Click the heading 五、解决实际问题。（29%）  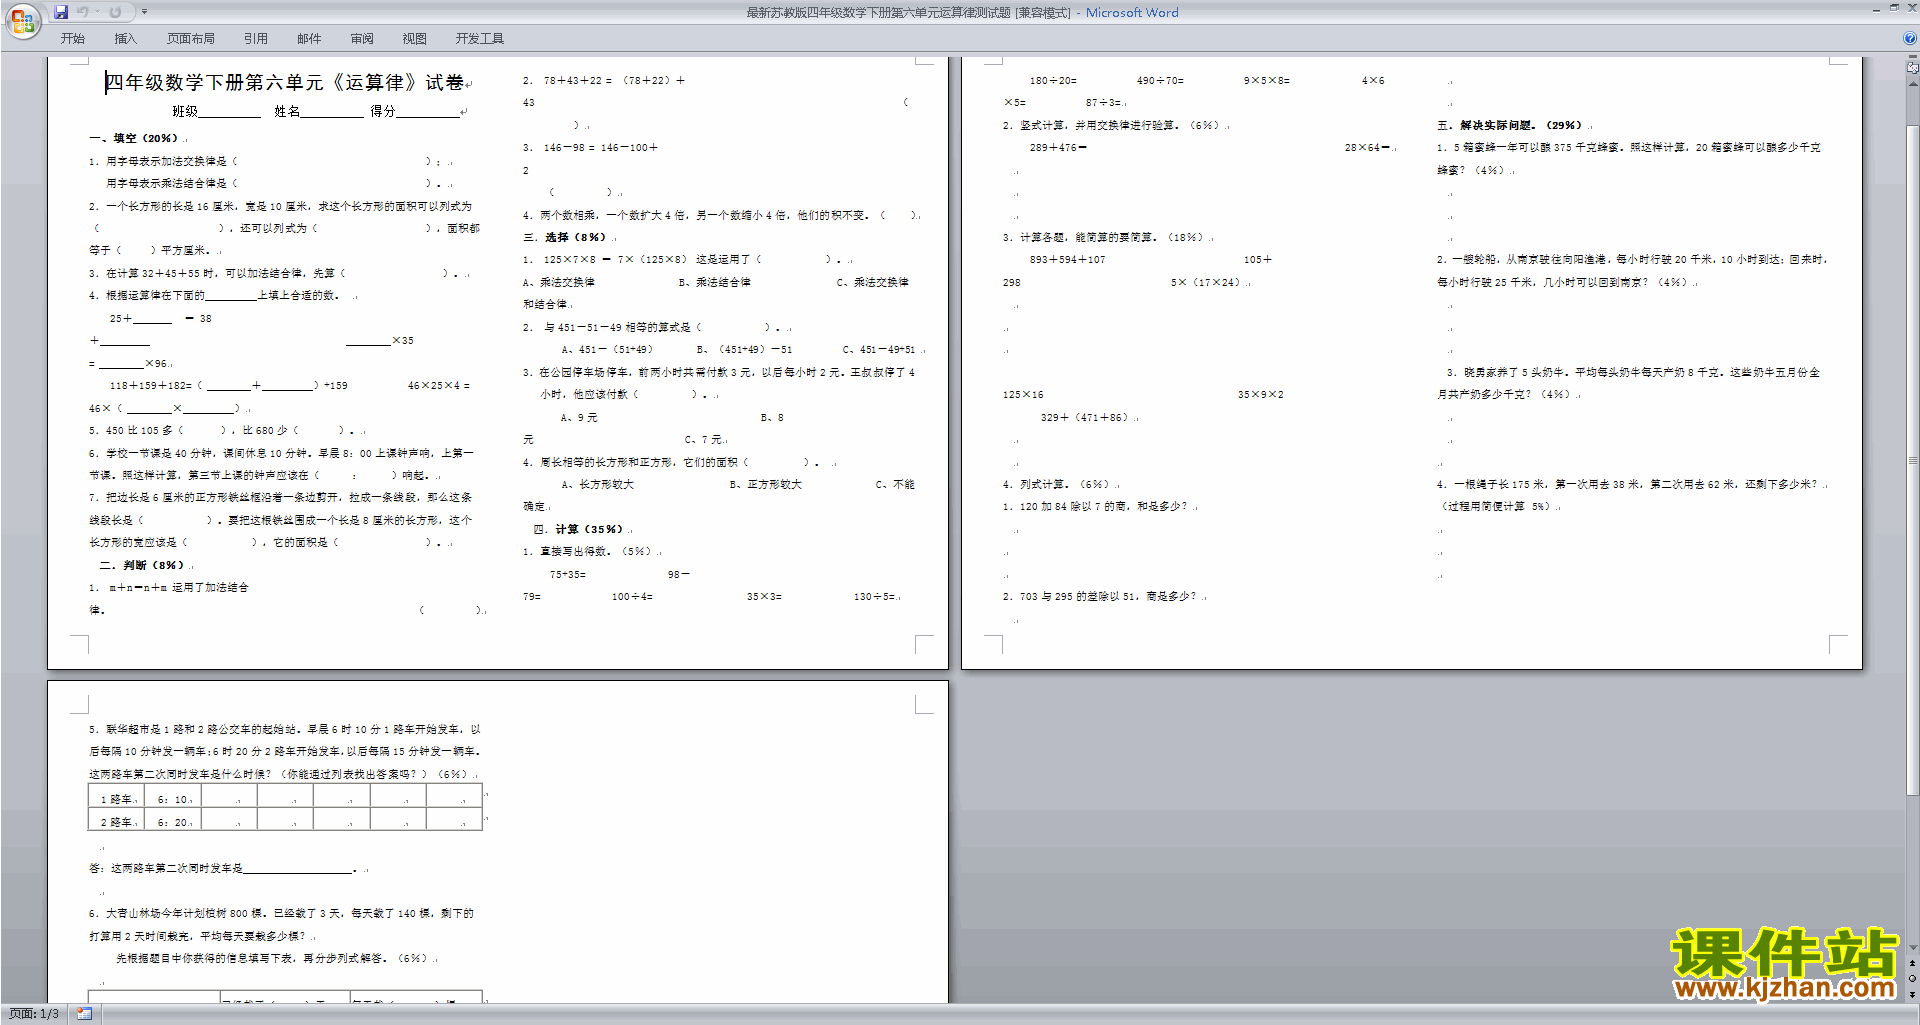[x=1510, y=125]
